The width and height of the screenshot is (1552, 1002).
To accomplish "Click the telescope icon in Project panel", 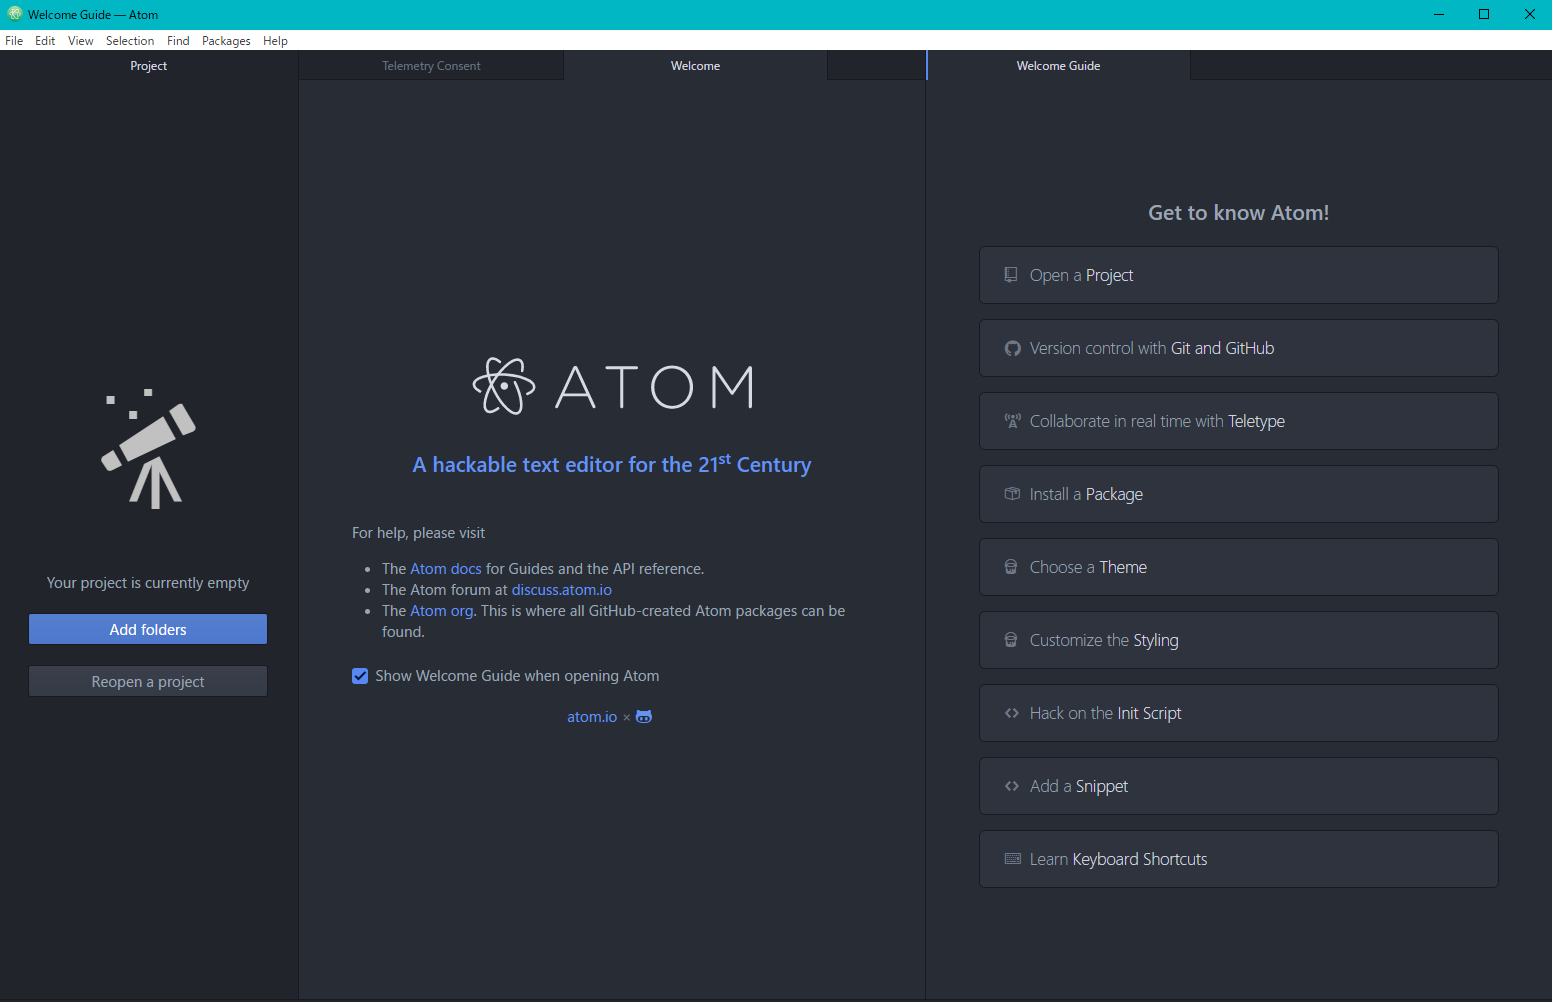I will [x=149, y=450].
